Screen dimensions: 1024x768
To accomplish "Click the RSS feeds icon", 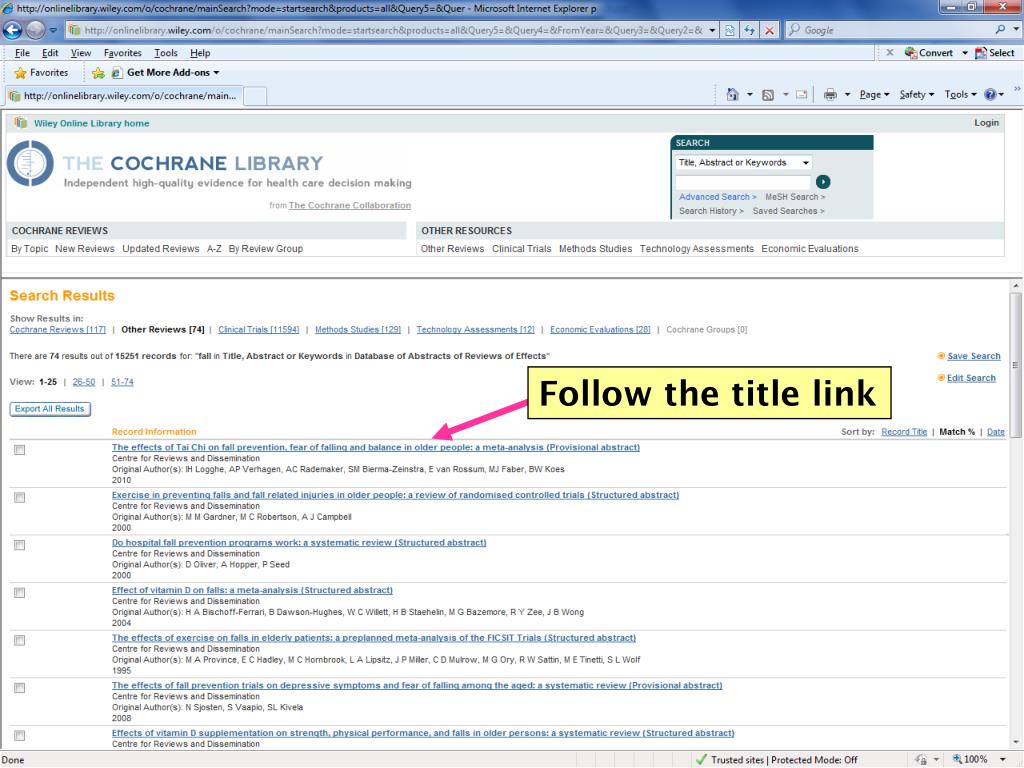I will click(x=768, y=95).
